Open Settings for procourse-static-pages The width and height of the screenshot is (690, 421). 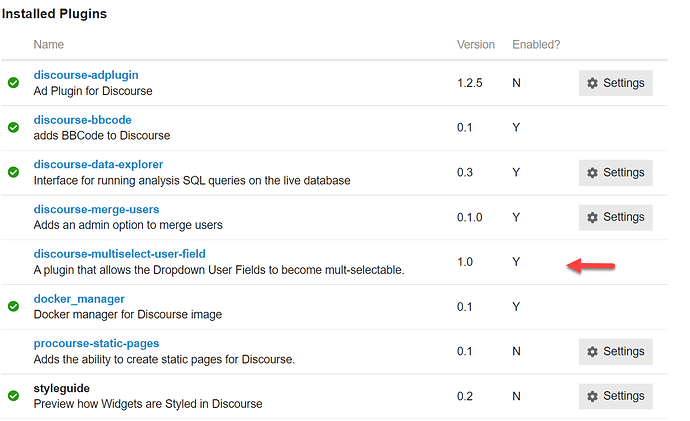click(x=615, y=351)
